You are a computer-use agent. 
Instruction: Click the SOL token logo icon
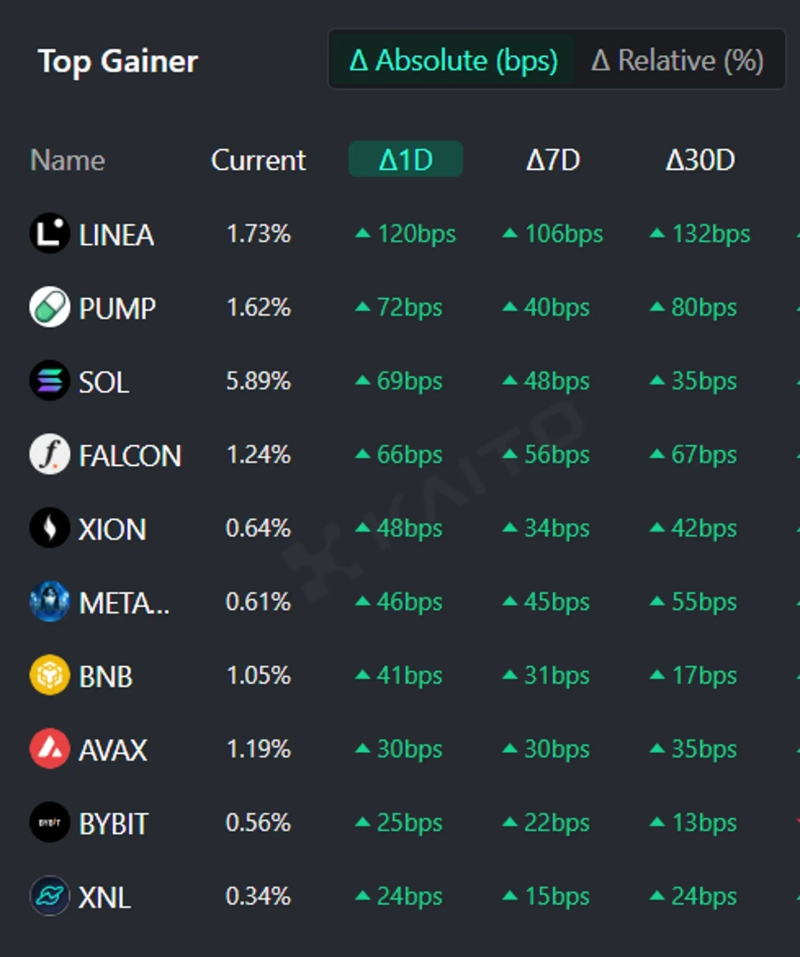click(49, 381)
